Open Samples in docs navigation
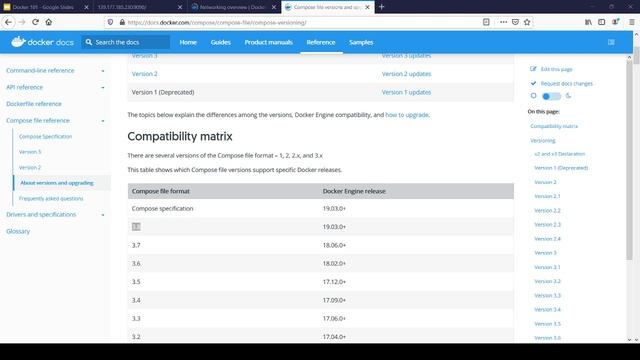The image size is (640, 360). pyautogui.click(x=361, y=42)
